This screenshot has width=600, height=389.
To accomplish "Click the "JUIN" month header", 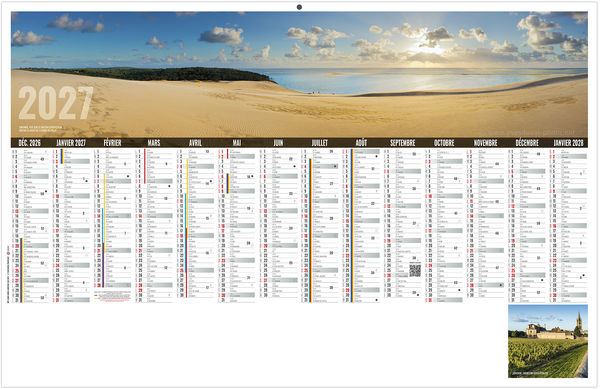I will (x=278, y=143).
